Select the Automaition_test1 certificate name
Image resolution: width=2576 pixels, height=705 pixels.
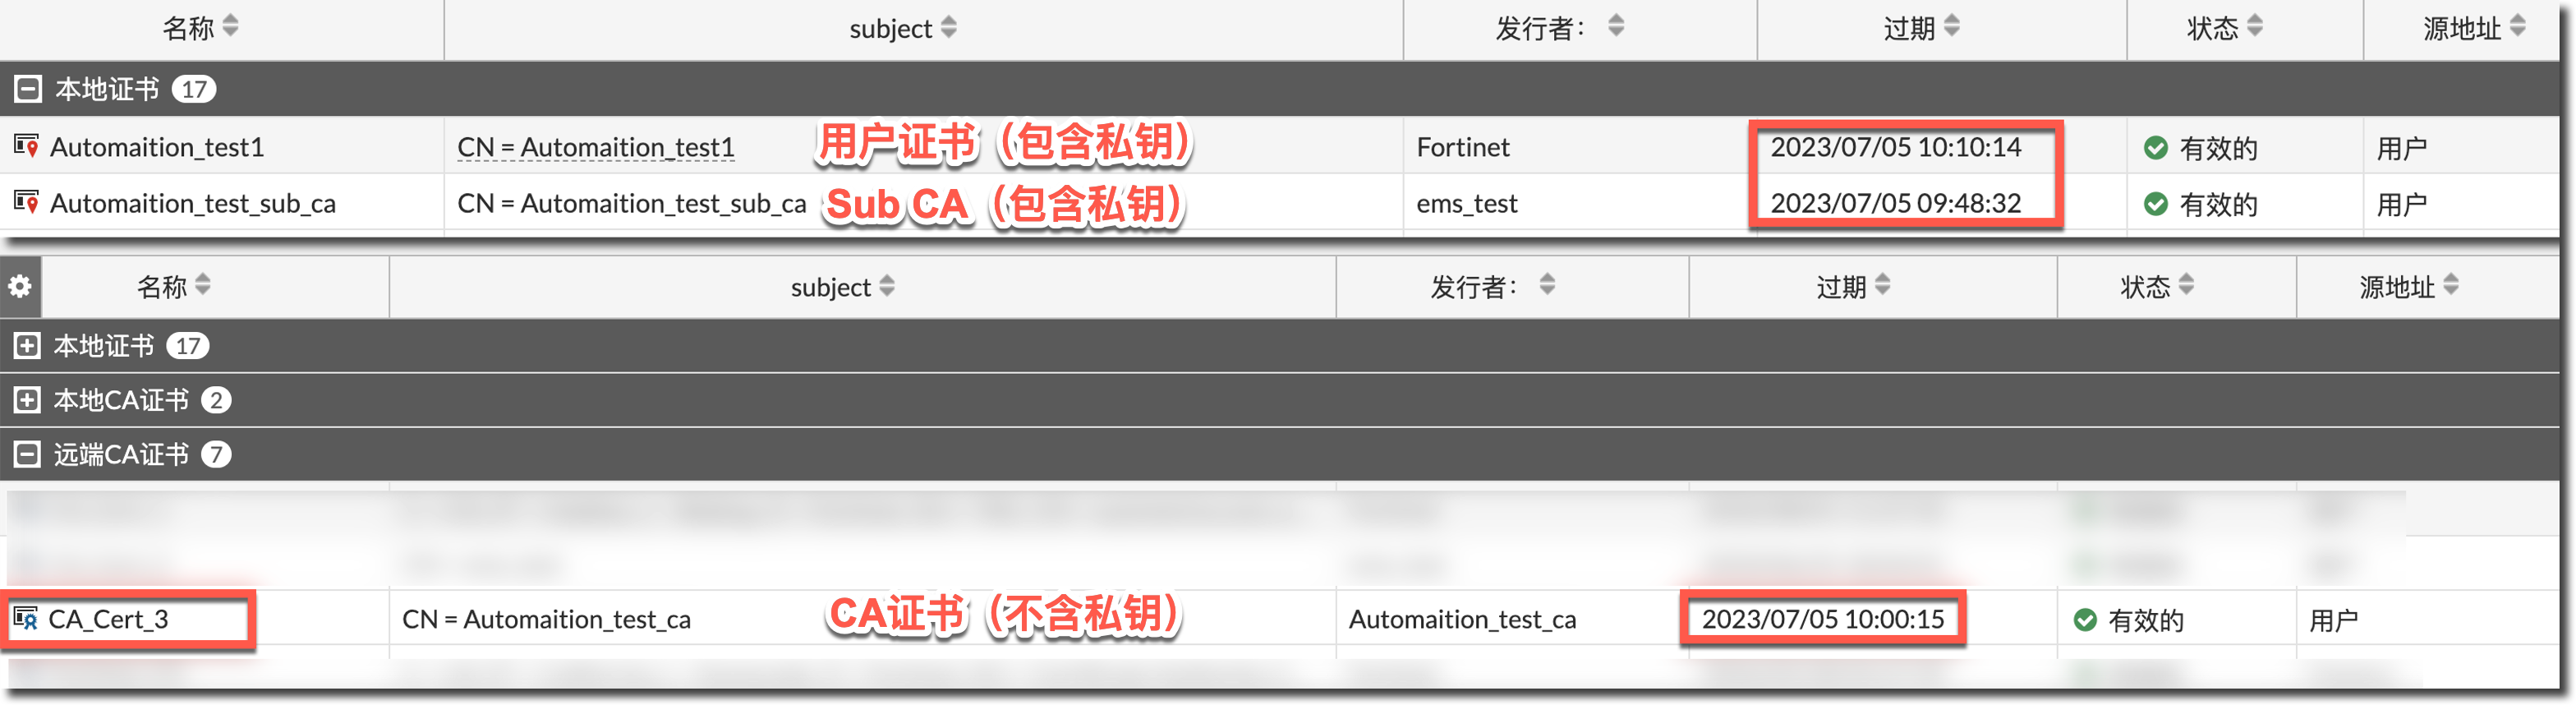pyautogui.click(x=157, y=147)
